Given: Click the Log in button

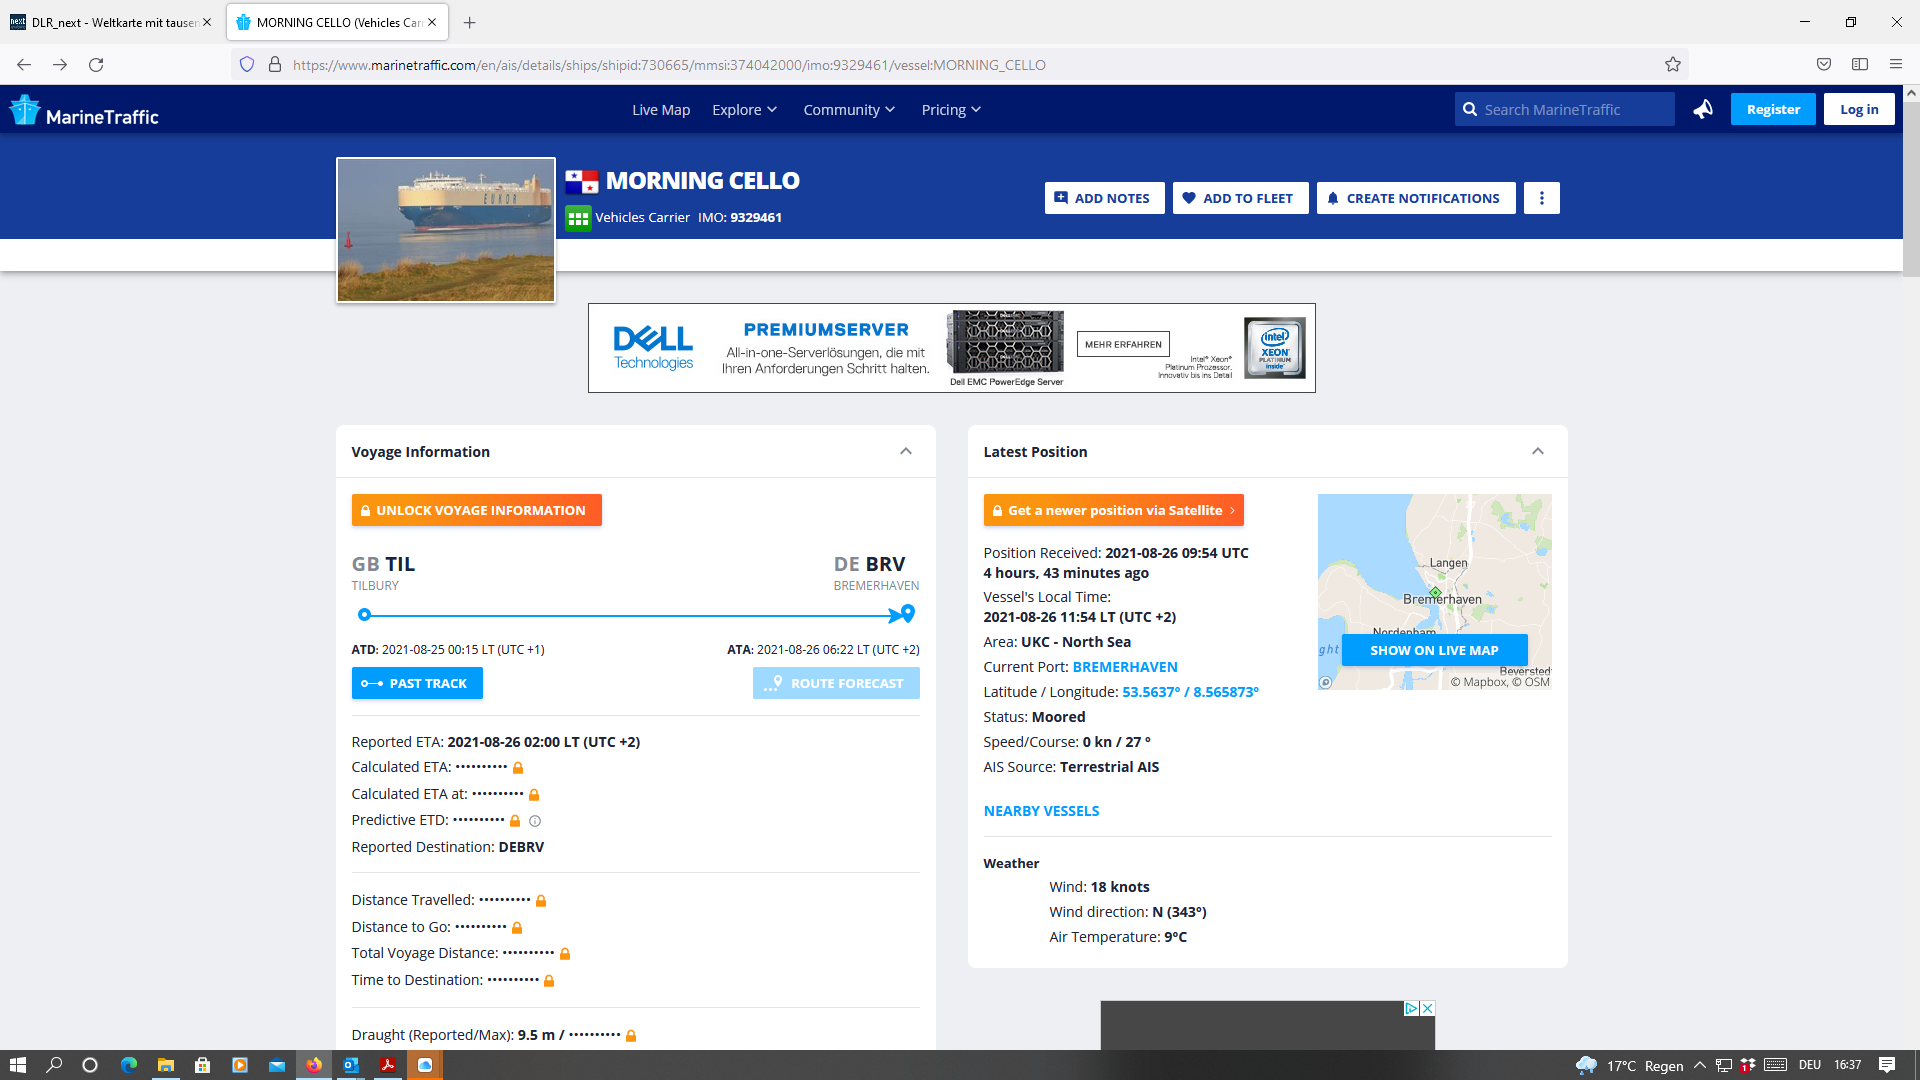Looking at the screenshot, I should pos(1859,109).
